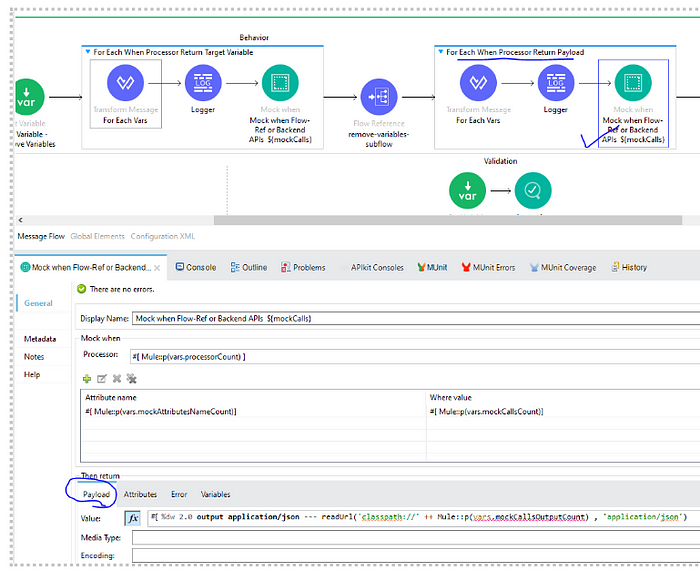Open the Outline tab
The image size is (700, 583).
click(249, 267)
